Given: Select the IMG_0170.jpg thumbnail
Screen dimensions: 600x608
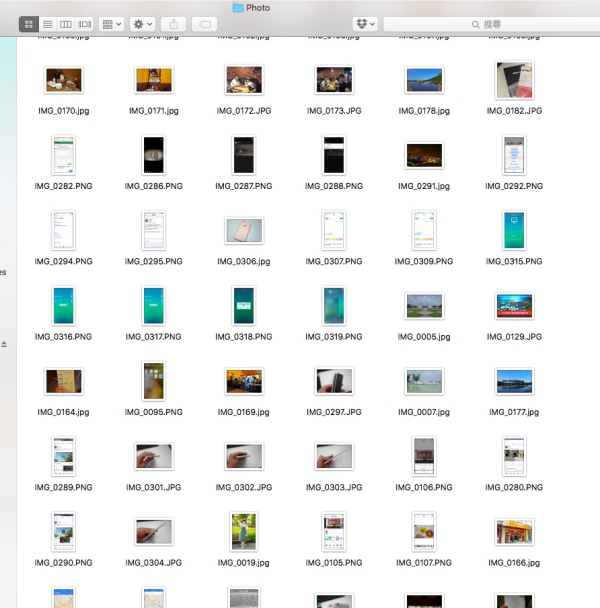Looking at the screenshot, I should (x=64, y=80).
